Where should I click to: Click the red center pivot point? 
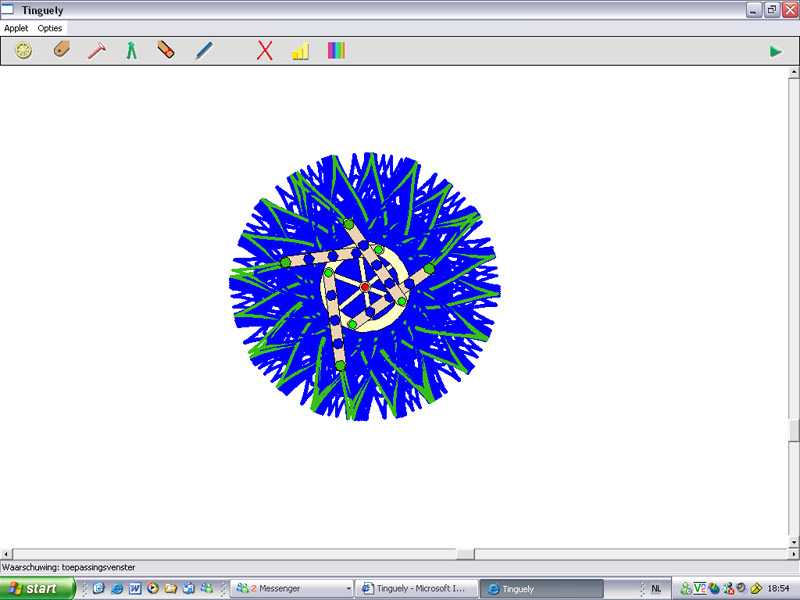click(x=365, y=287)
